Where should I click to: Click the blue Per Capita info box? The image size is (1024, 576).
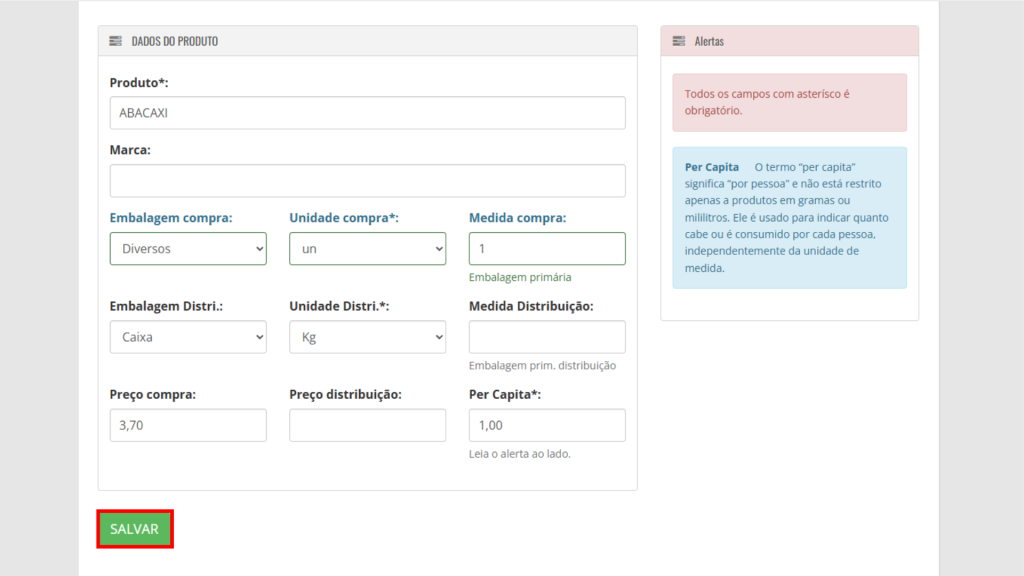click(x=790, y=217)
